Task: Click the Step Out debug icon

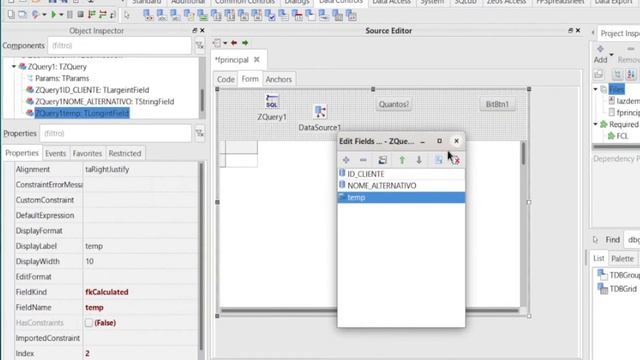Action: 113,15
